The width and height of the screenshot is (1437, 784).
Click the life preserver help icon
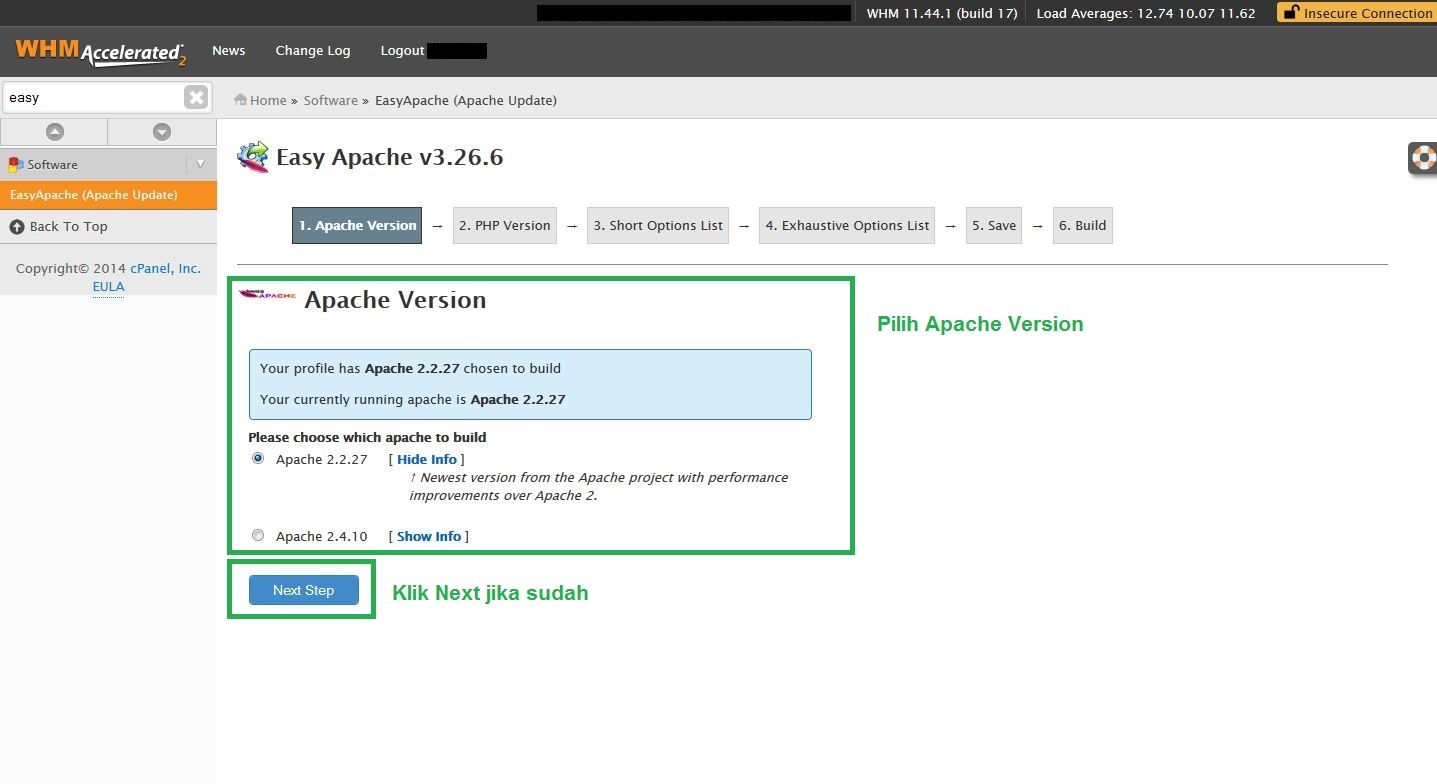(x=1423, y=158)
